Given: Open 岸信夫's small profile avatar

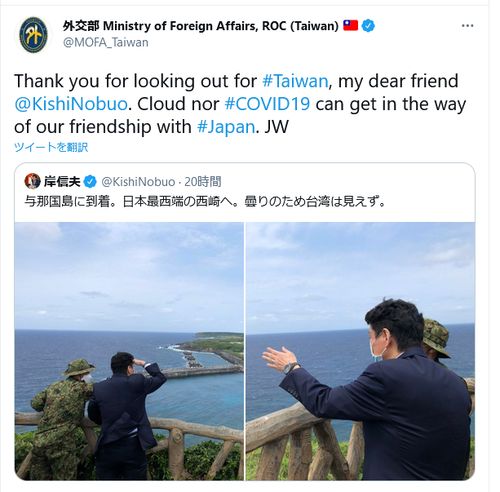Looking at the screenshot, I should click(x=32, y=181).
